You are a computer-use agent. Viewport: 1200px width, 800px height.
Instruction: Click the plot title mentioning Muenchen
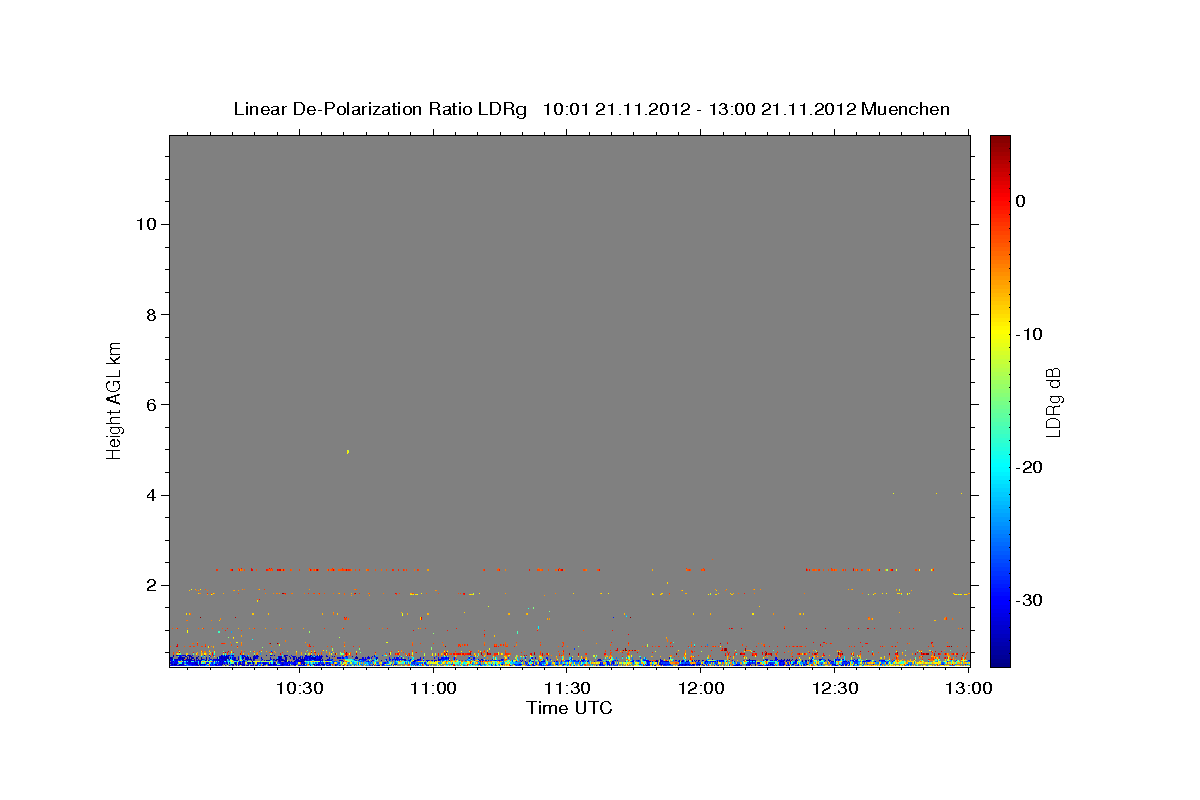591,109
